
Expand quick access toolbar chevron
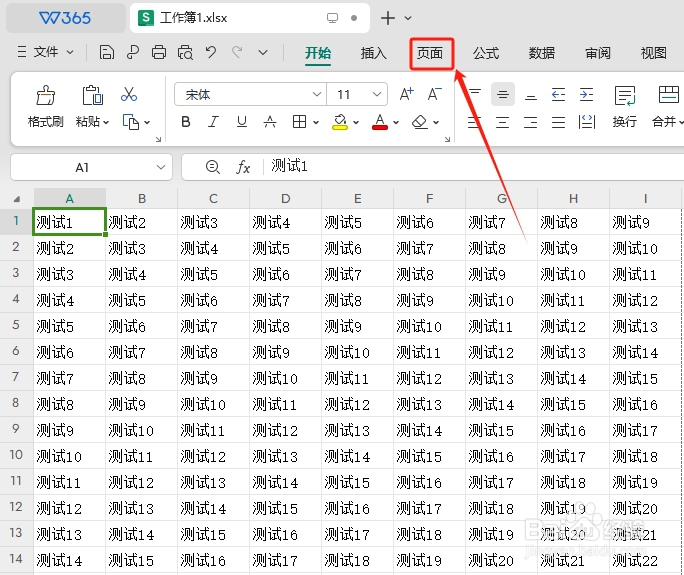click(x=263, y=53)
